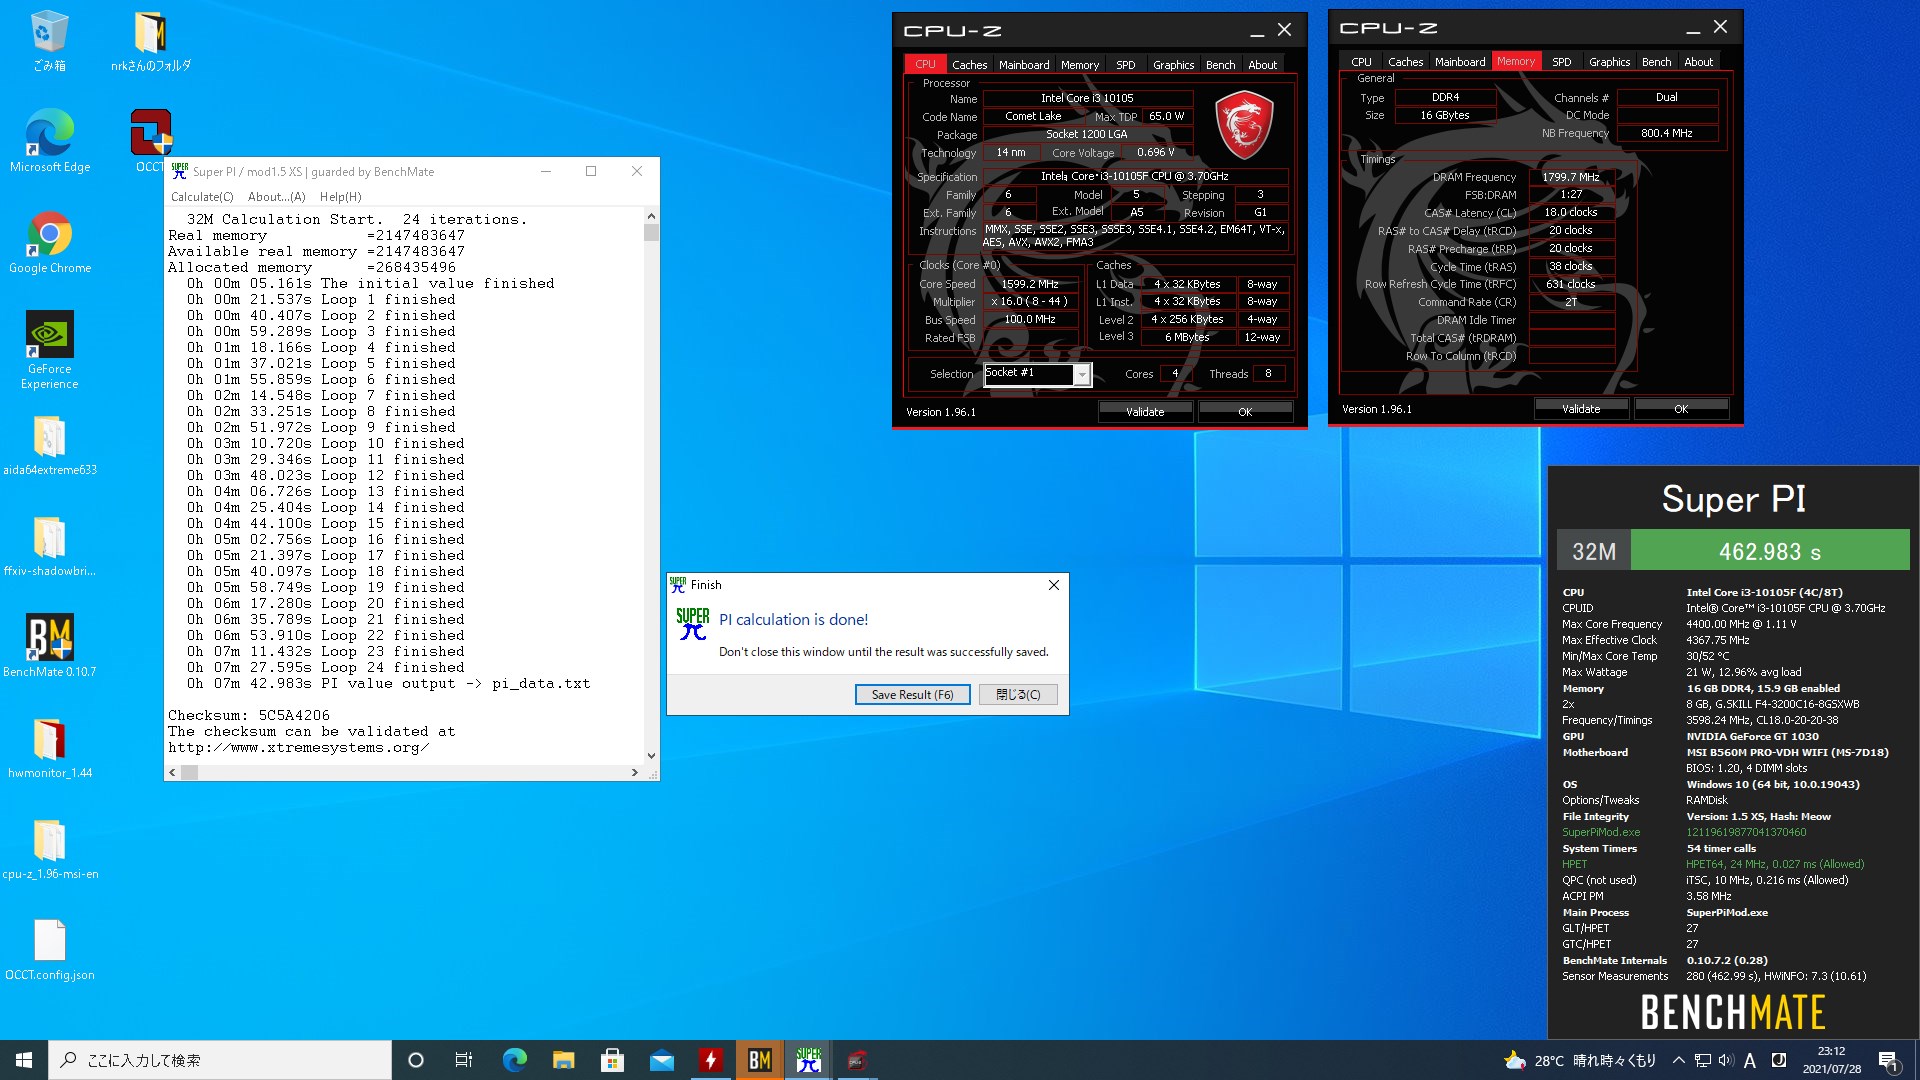Click the Checksum: 5C5A4206 line
Viewport: 1920px width, 1080px height.
coord(248,715)
